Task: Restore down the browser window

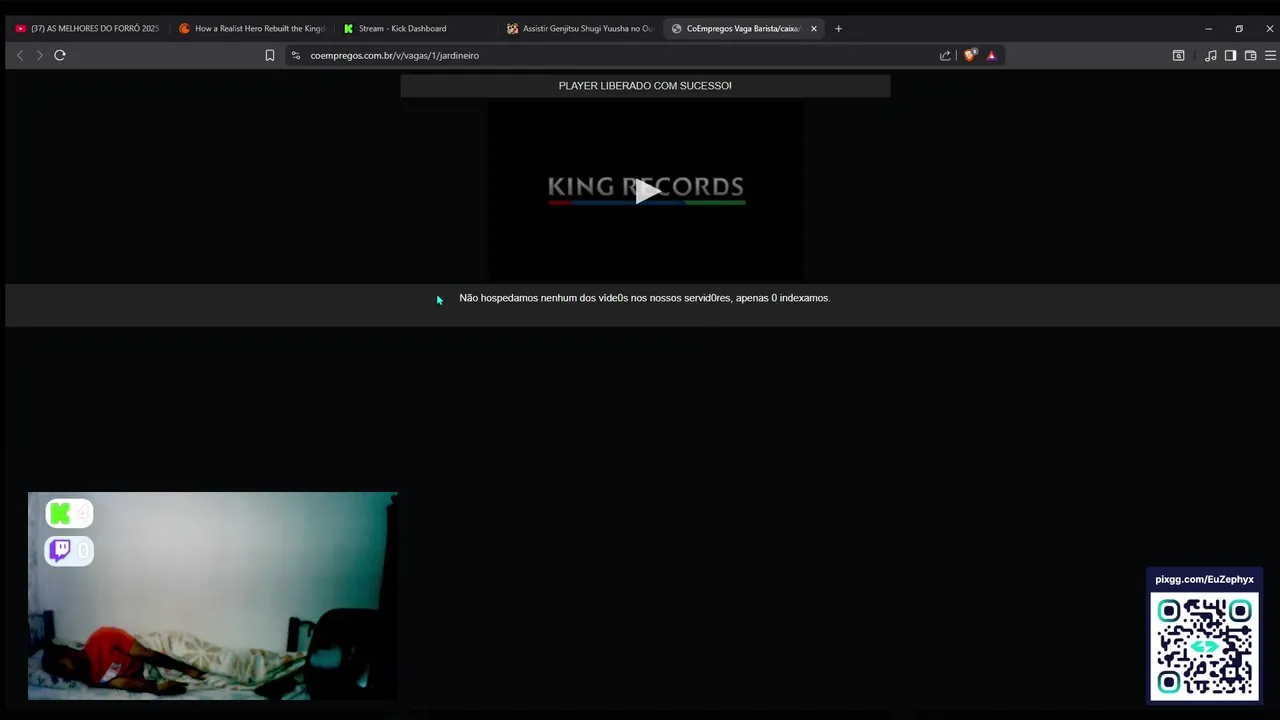Action: 1239,28
